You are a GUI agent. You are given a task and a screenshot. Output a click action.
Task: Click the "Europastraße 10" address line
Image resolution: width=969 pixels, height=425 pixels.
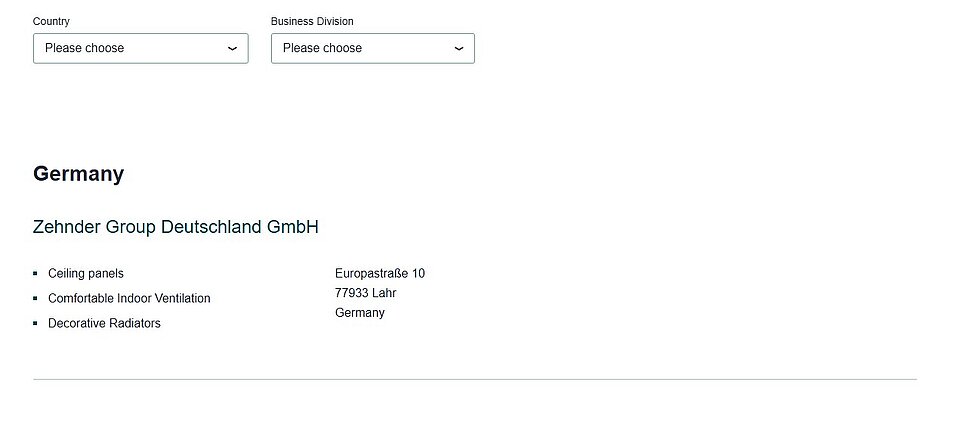[x=380, y=273]
